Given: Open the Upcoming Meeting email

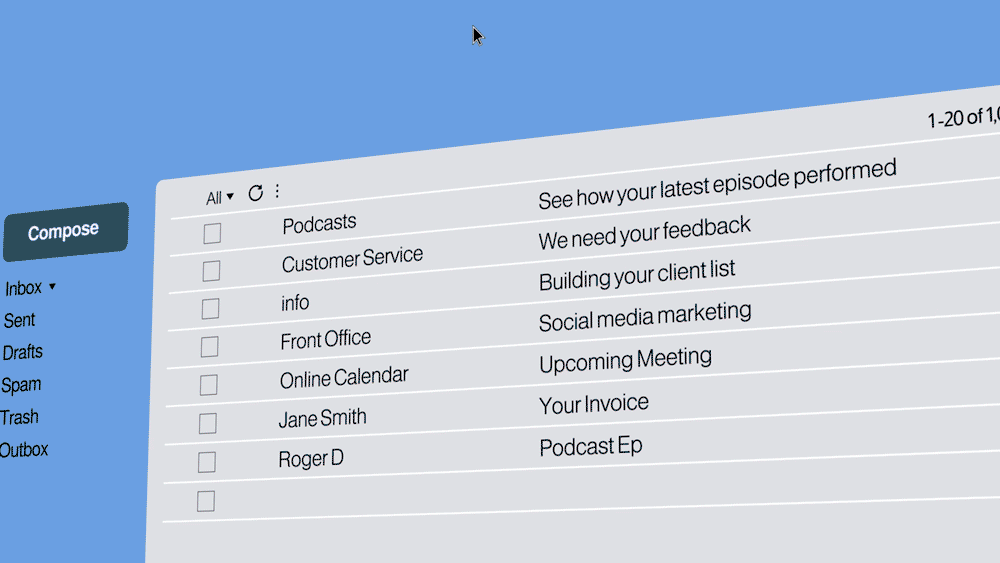Looking at the screenshot, I should (x=625, y=360).
